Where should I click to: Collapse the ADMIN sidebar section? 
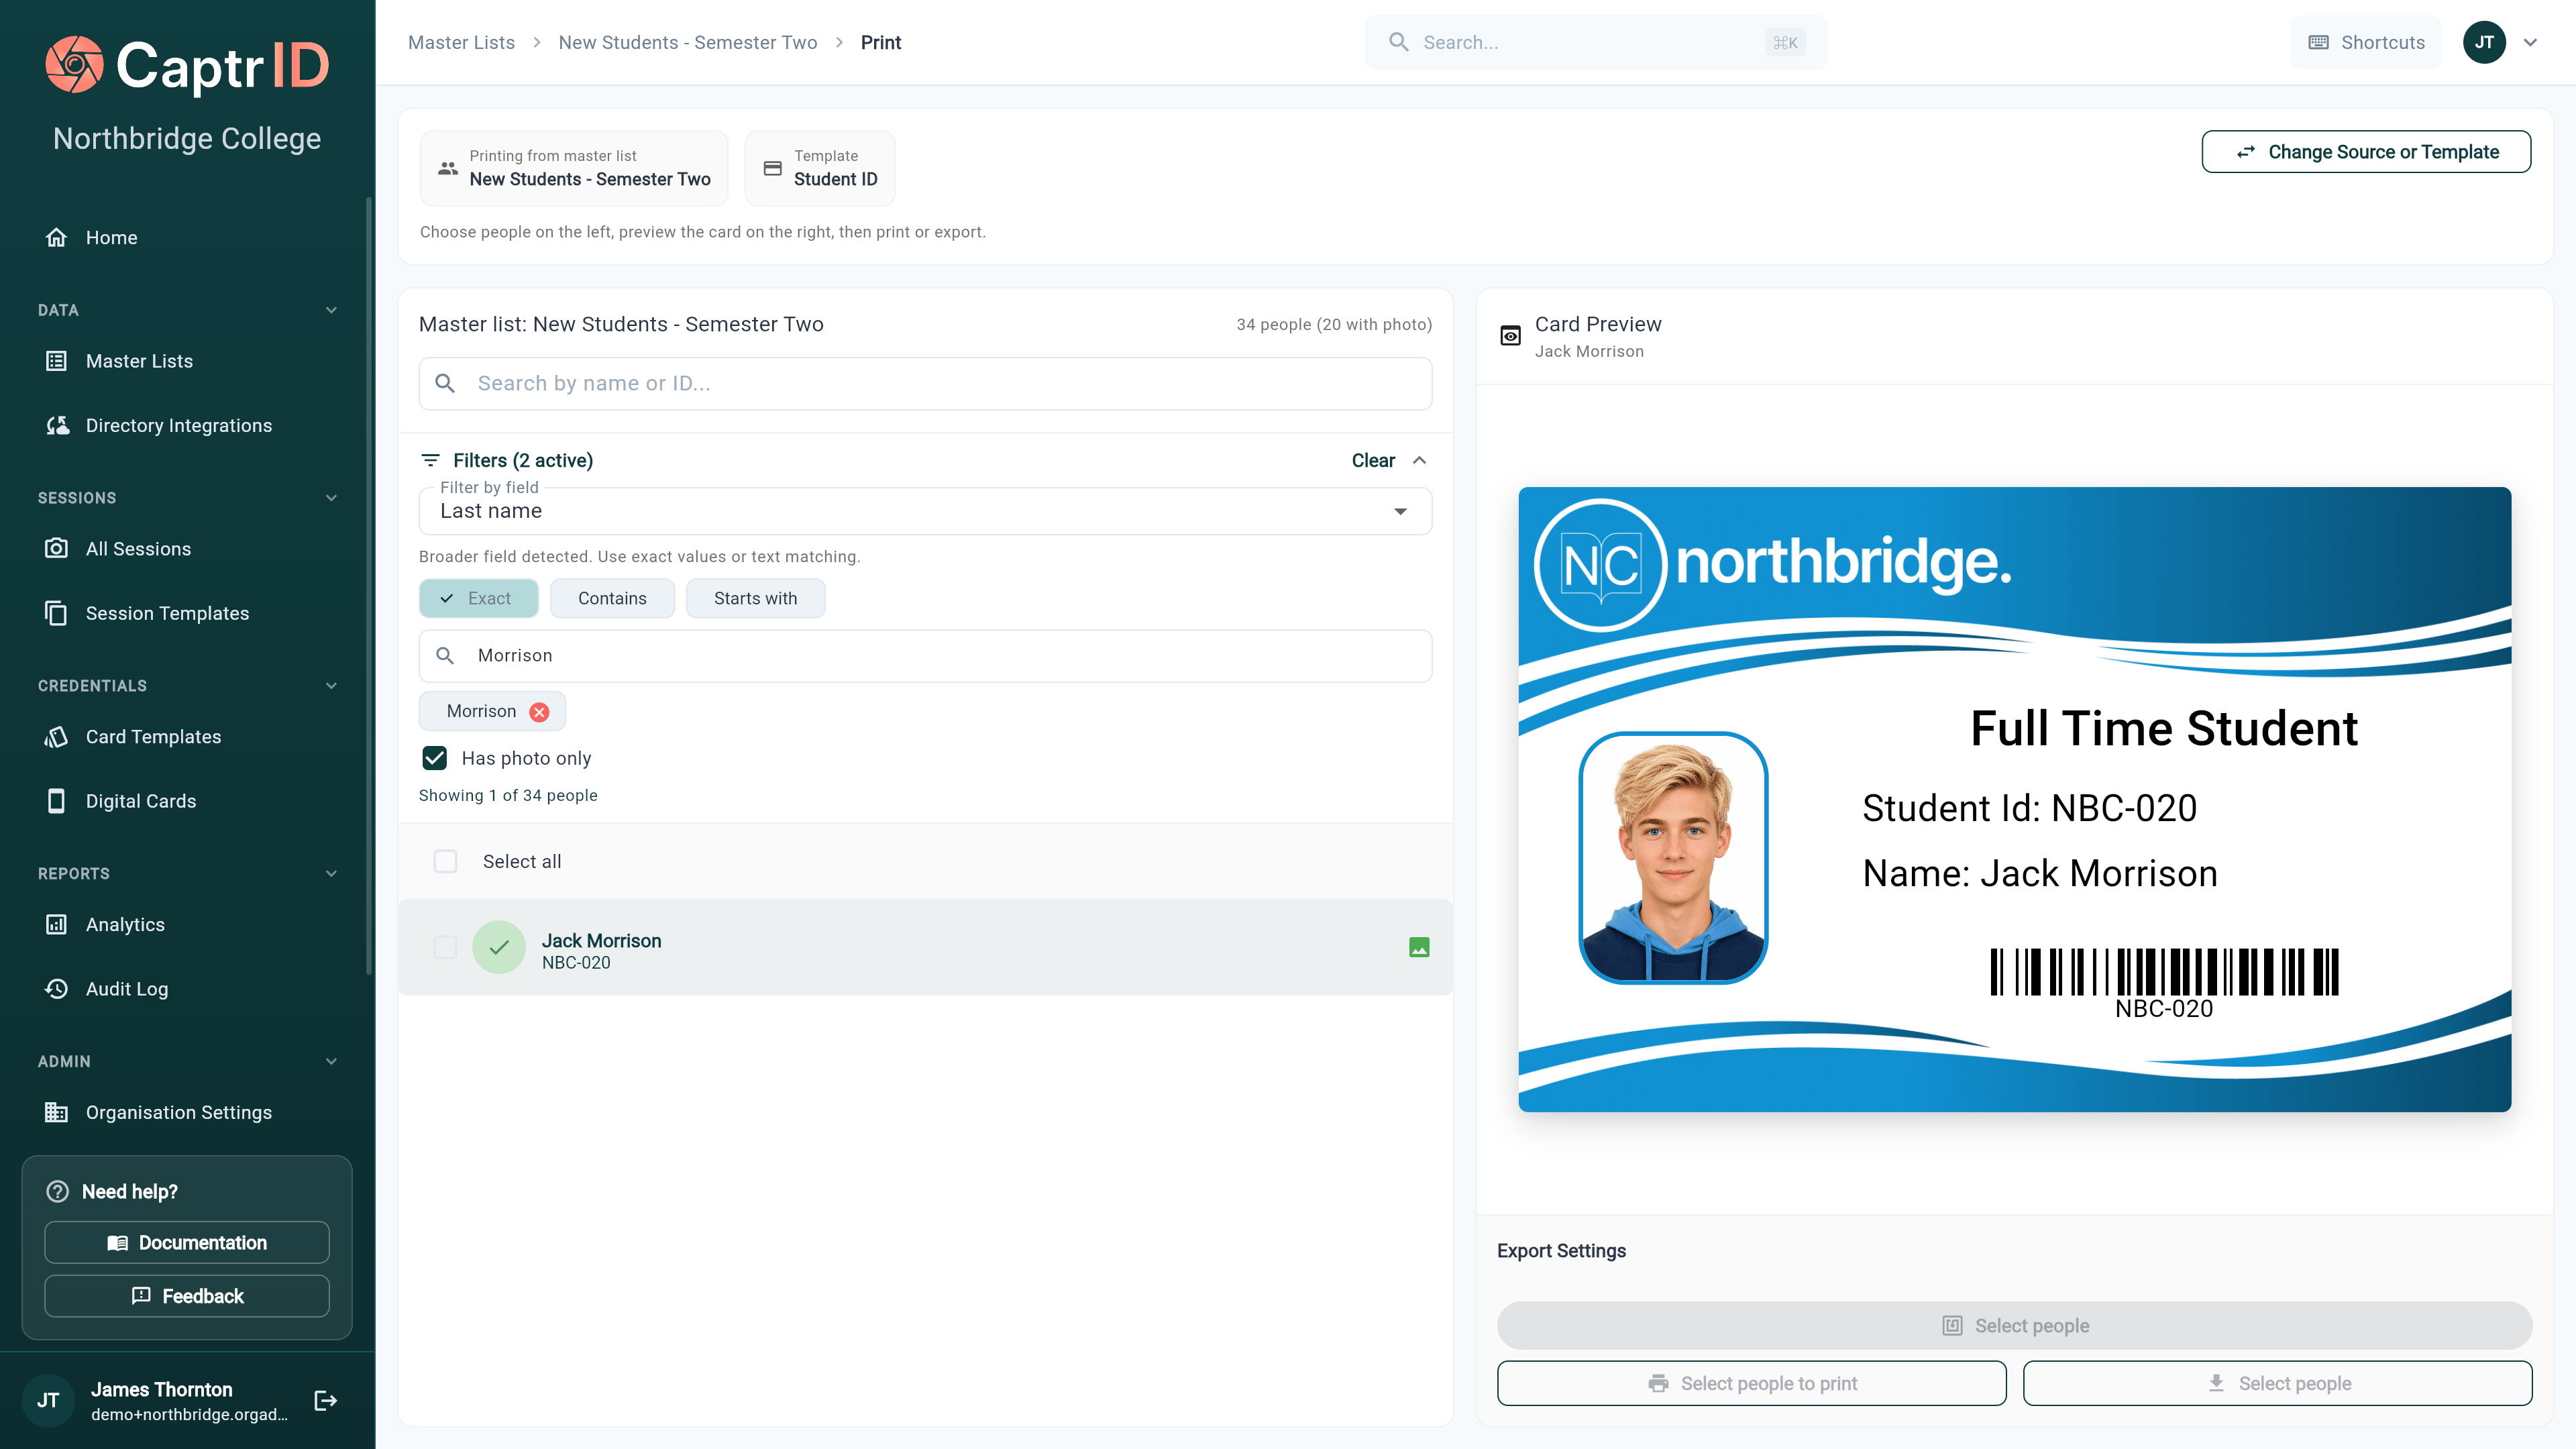coord(331,1061)
